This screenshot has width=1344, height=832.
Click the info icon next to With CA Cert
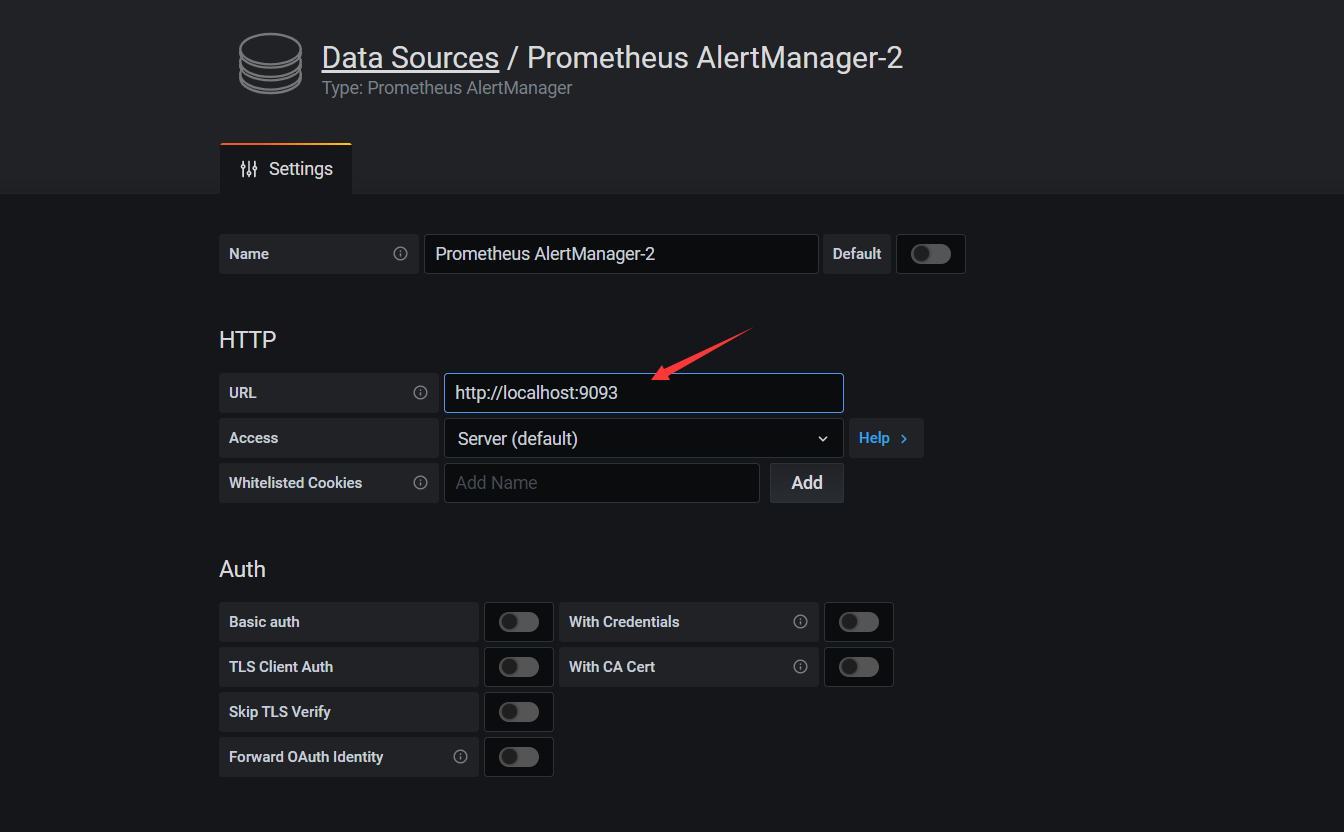[x=800, y=667]
